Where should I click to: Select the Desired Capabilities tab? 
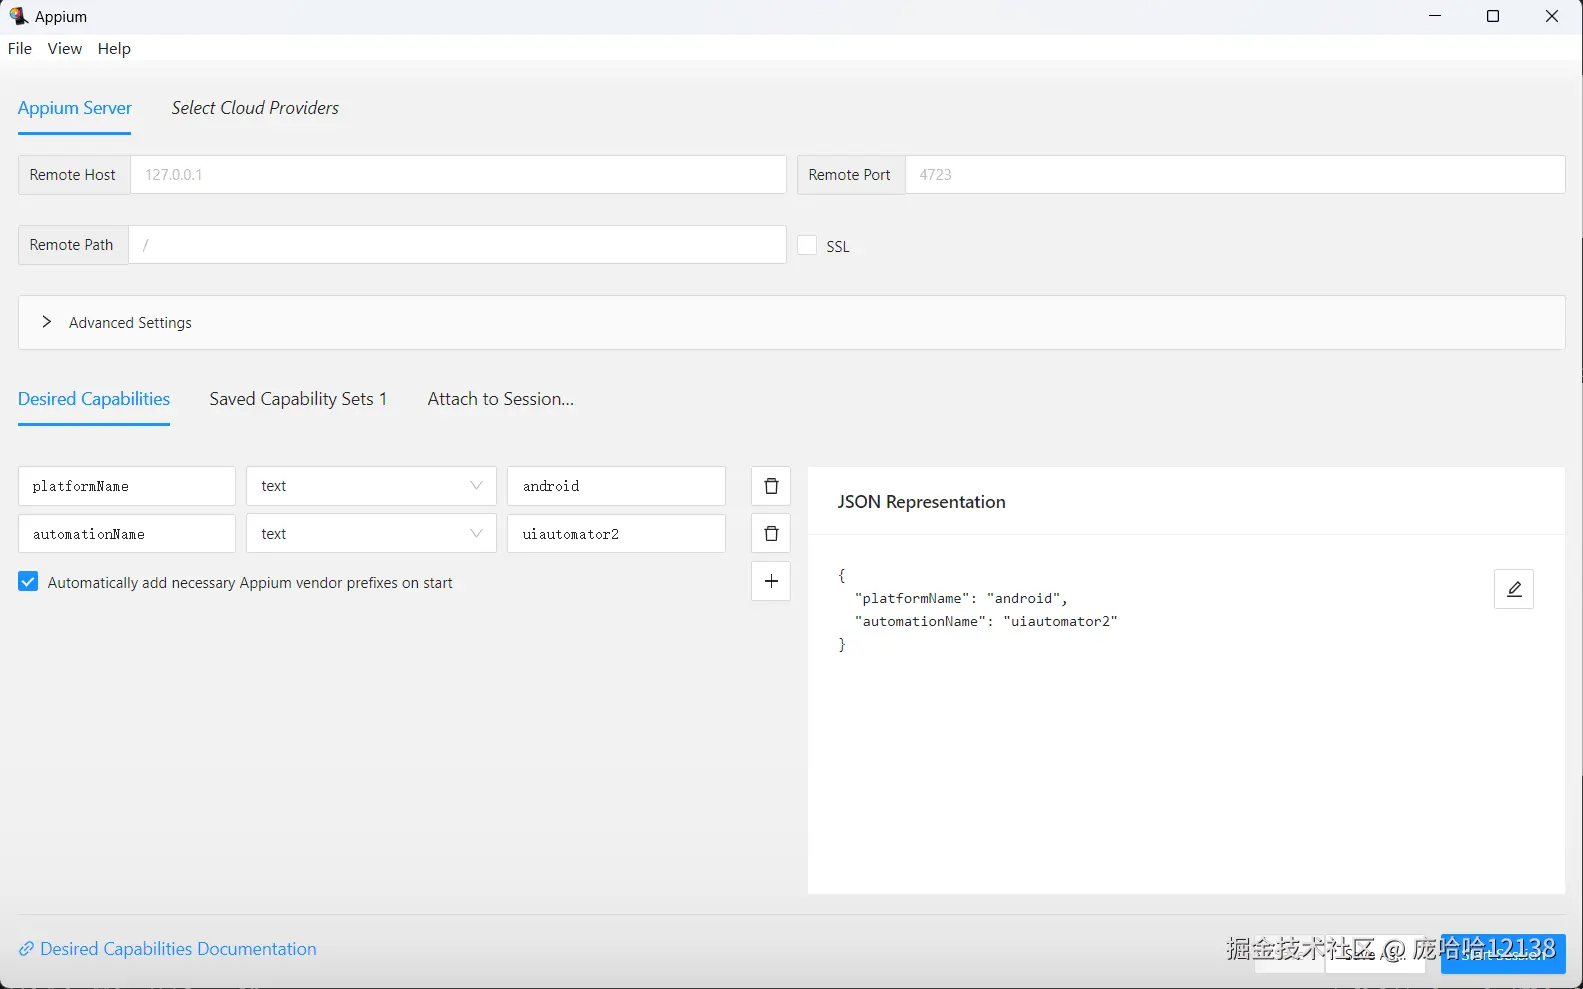click(x=94, y=399)
